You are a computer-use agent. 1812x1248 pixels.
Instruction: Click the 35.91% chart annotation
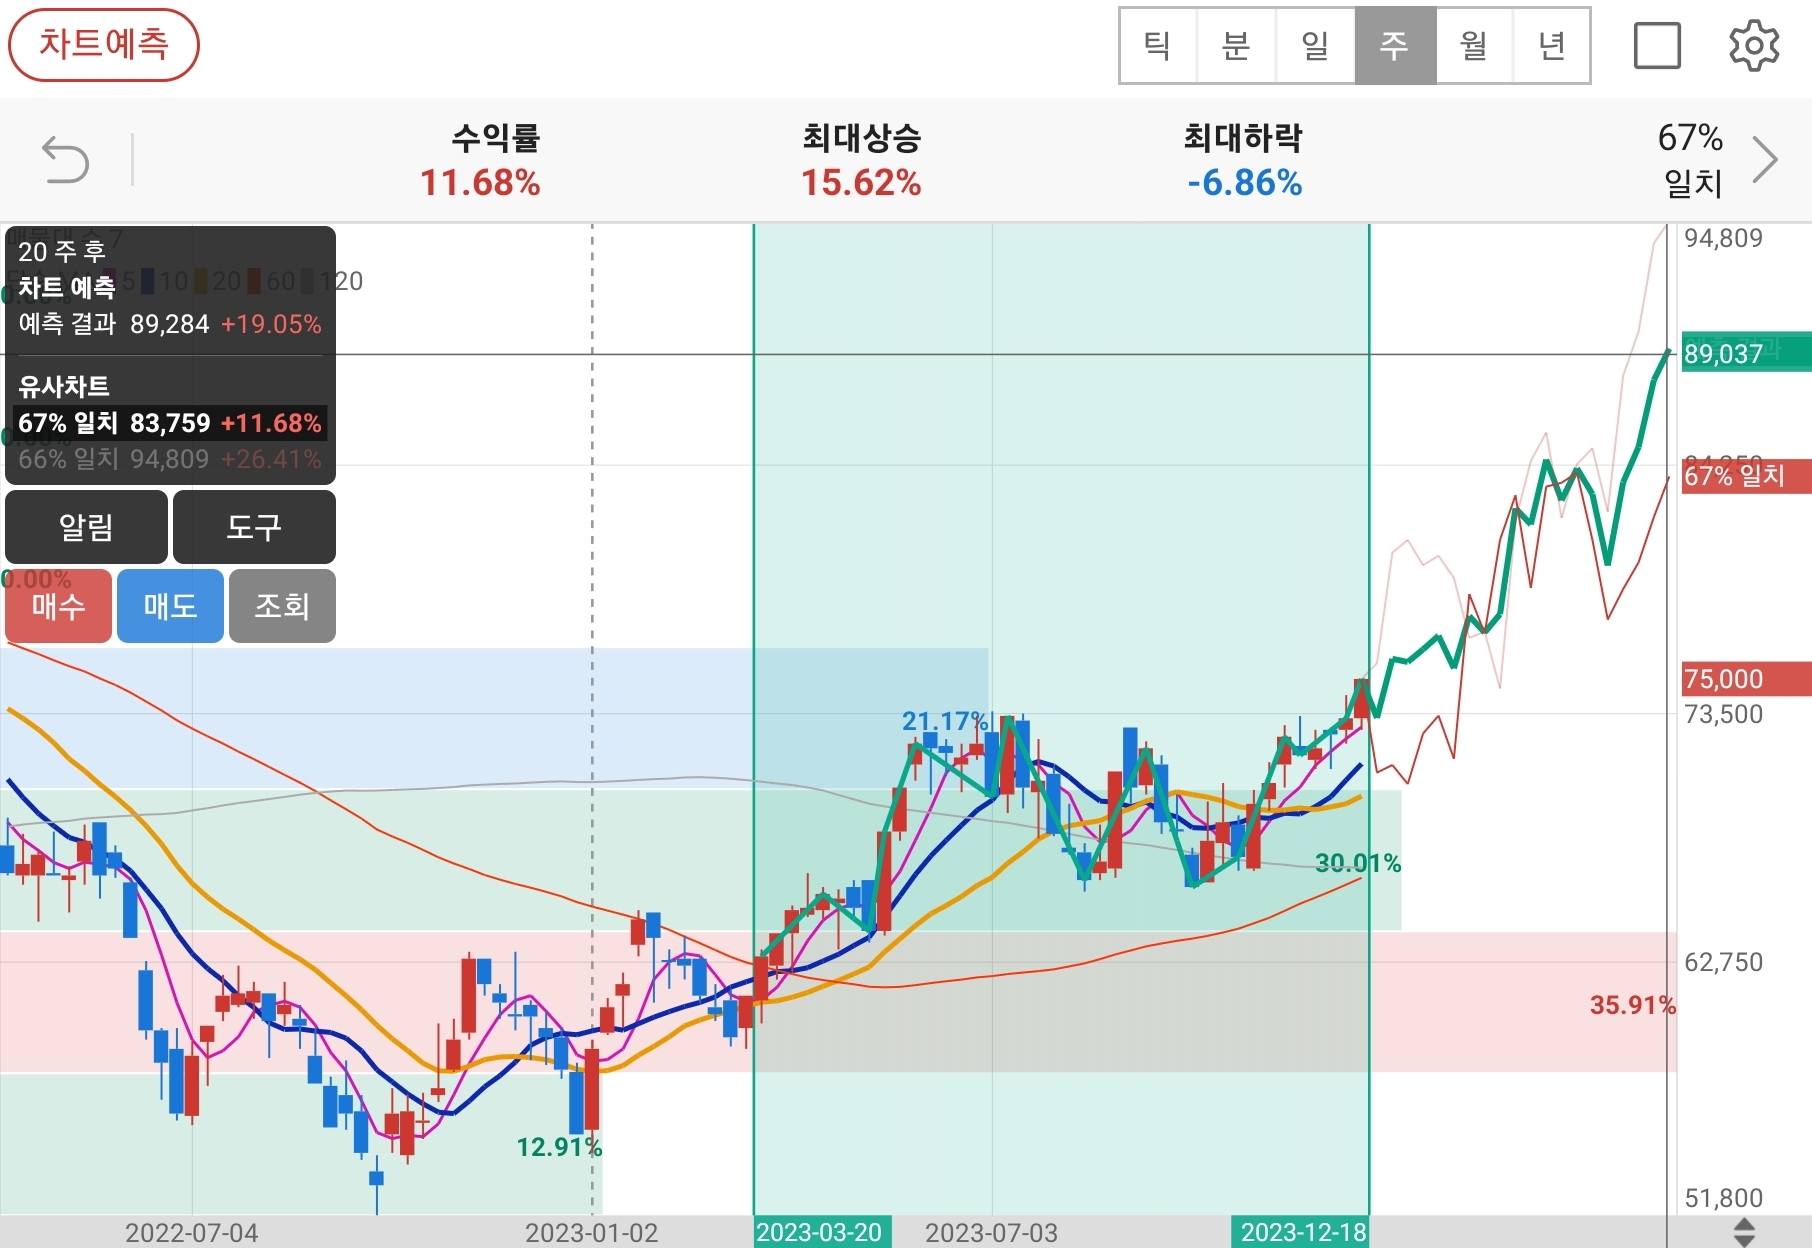[1633, 1005]
